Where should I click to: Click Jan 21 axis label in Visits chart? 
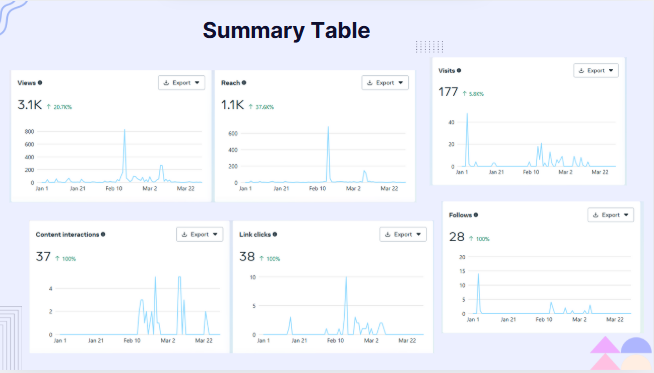point(496,172)
